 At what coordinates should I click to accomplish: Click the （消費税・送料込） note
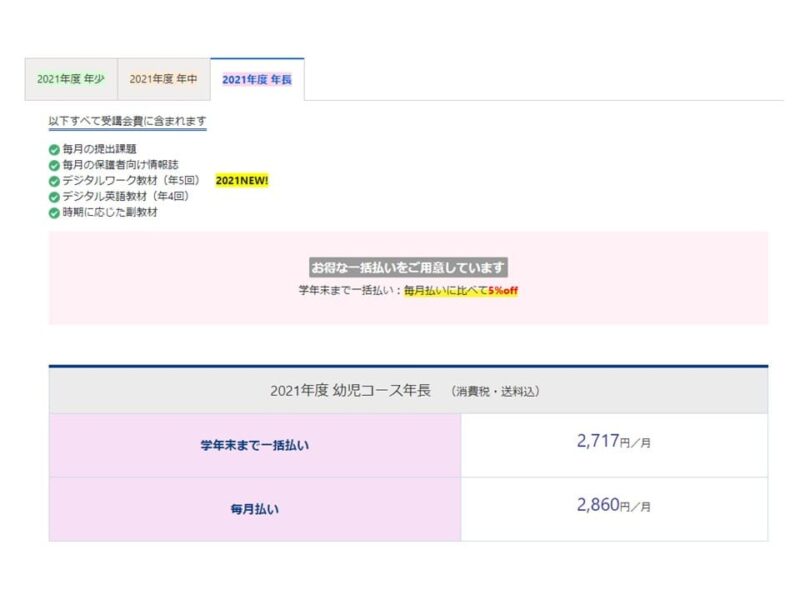[495, 392]
